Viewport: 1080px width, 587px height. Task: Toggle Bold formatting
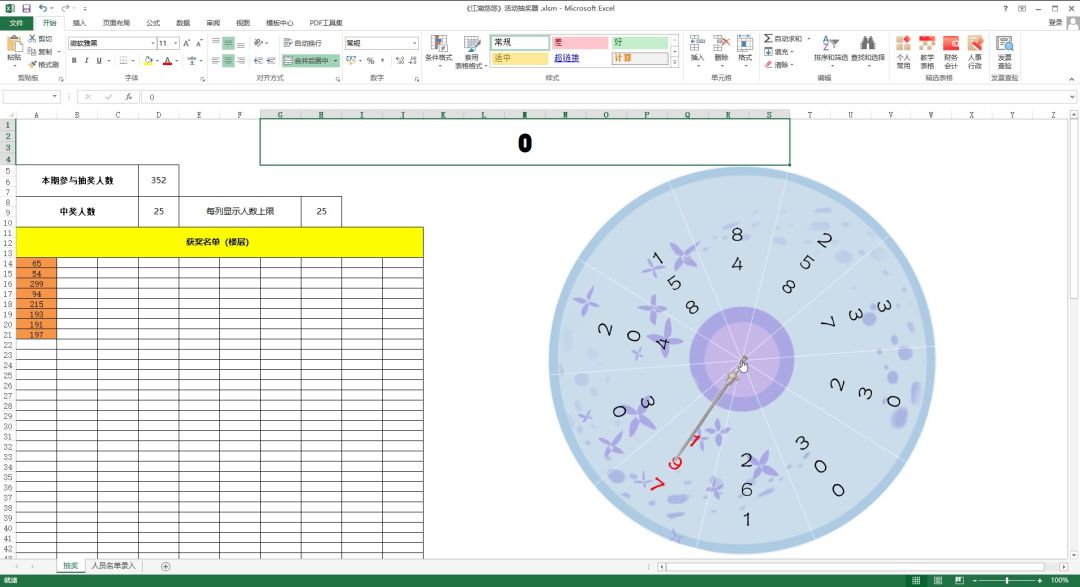tap(74, 61)
